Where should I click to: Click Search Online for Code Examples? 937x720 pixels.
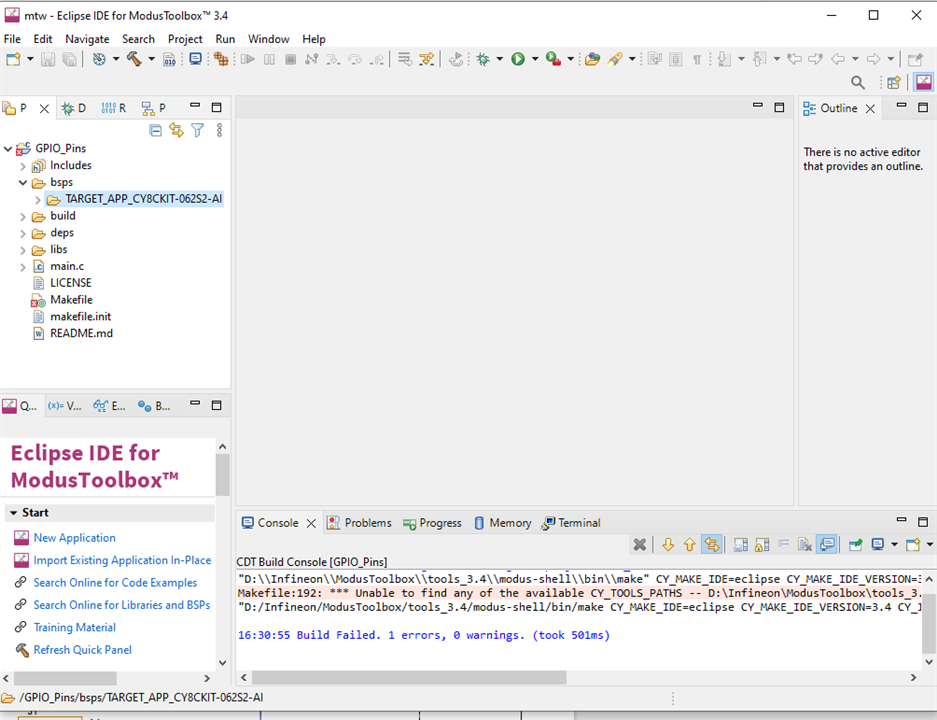(x=115, y=583)
